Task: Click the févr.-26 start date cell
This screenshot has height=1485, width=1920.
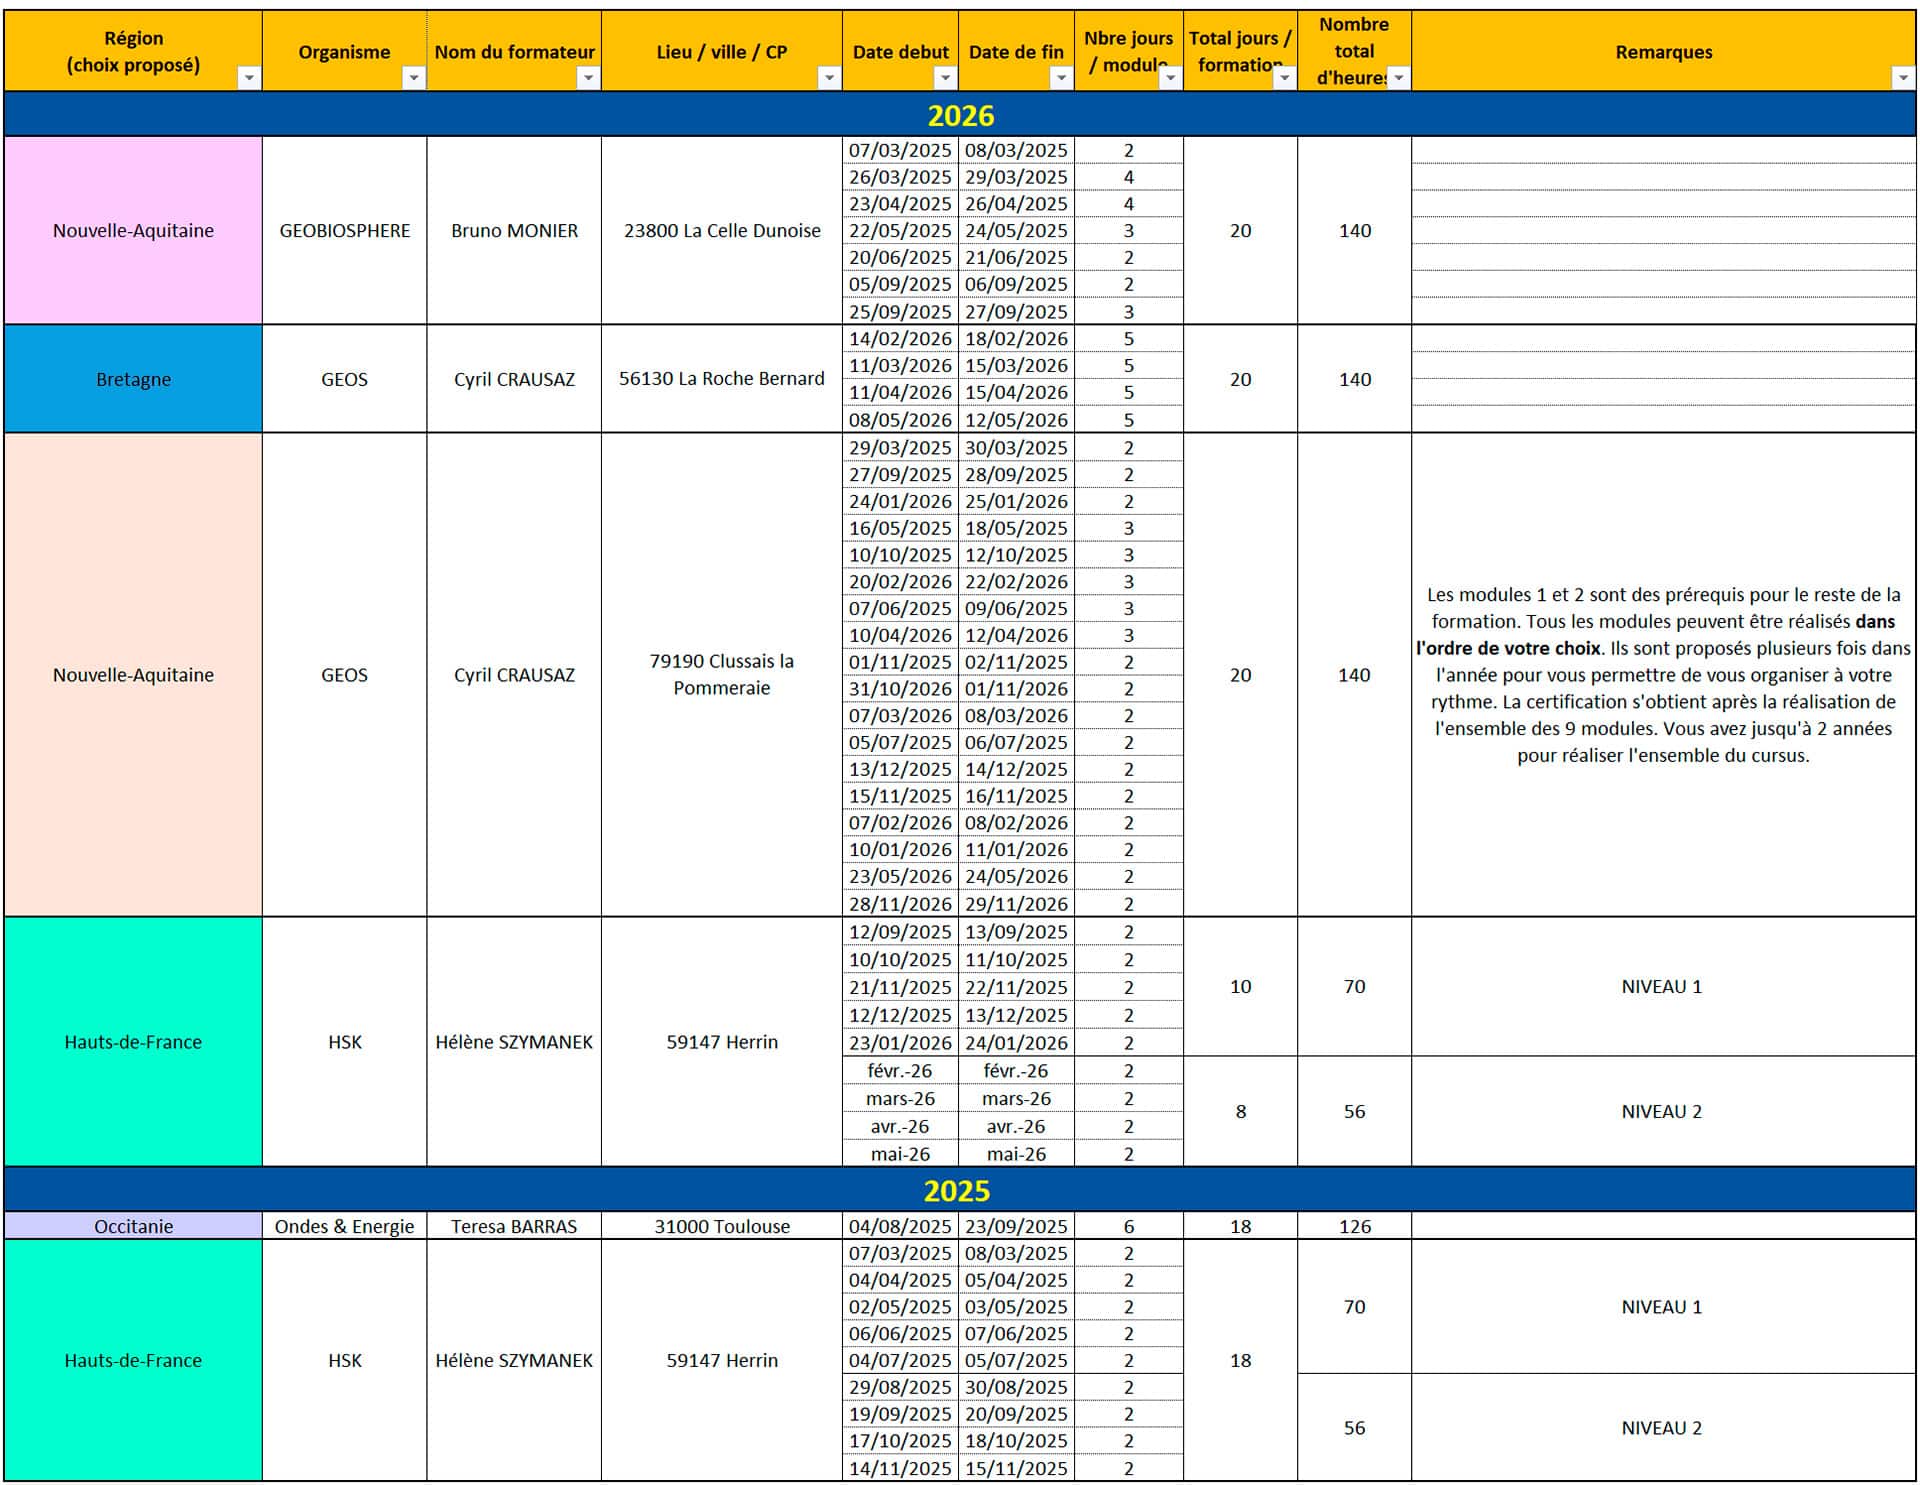Action: [900, 1071]
